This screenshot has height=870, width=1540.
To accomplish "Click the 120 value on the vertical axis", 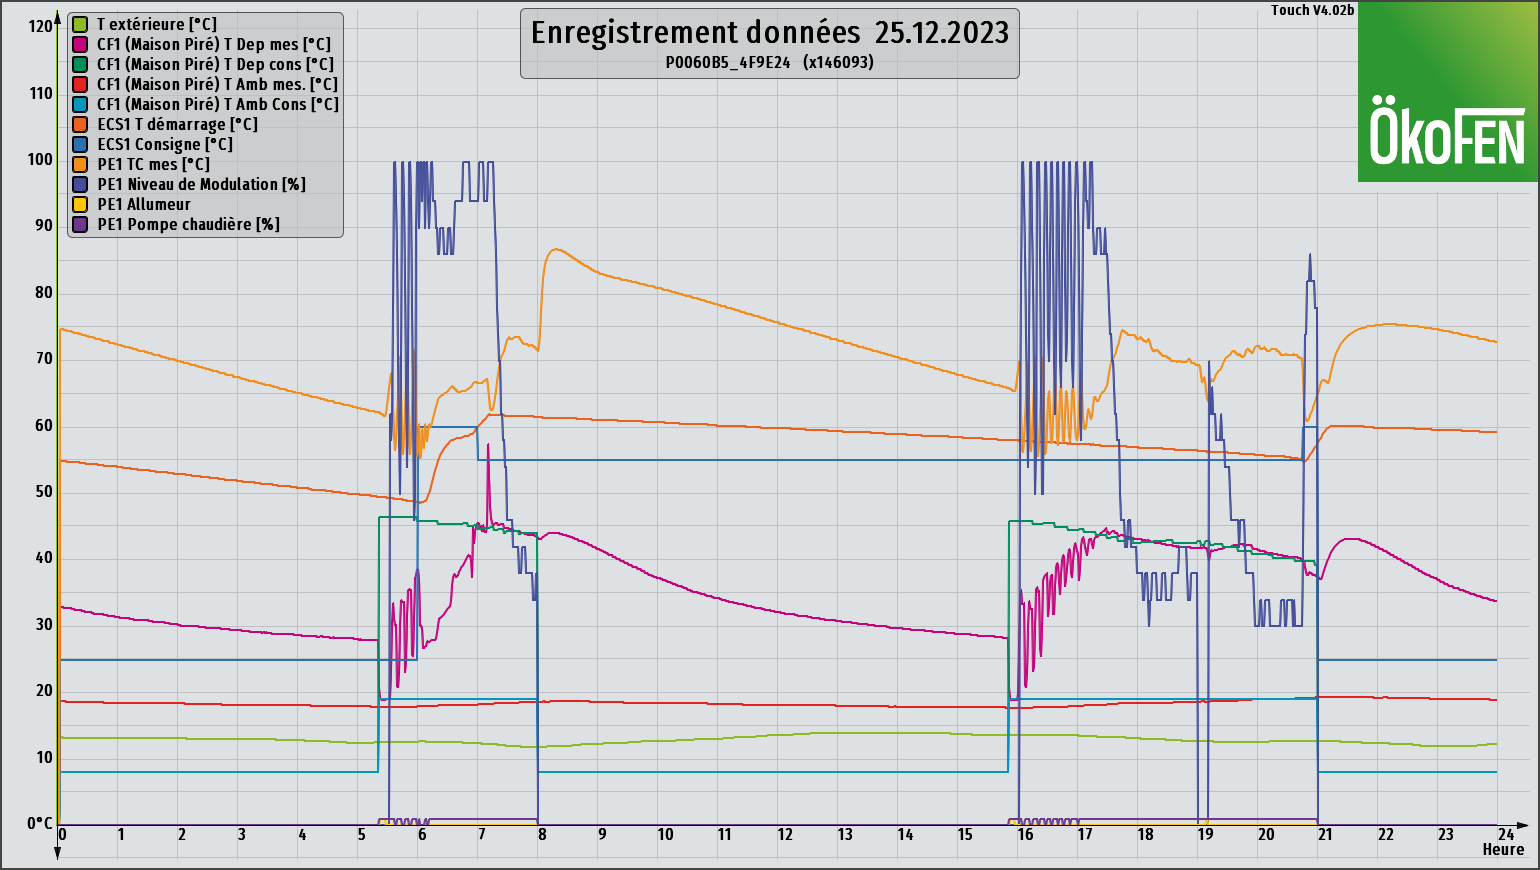I will point(40,26).
